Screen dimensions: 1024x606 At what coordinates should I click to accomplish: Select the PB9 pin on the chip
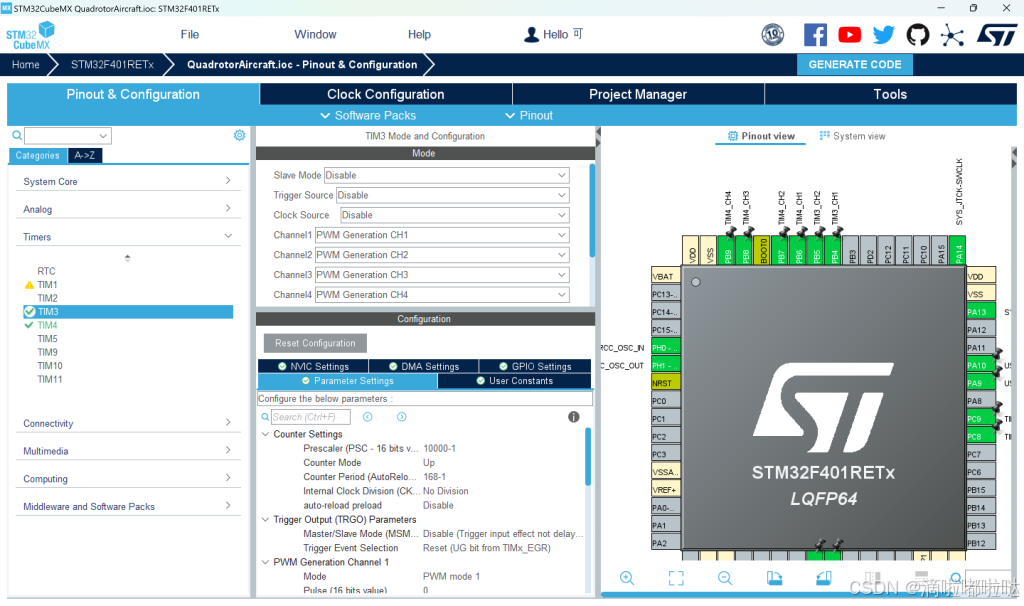727,251
